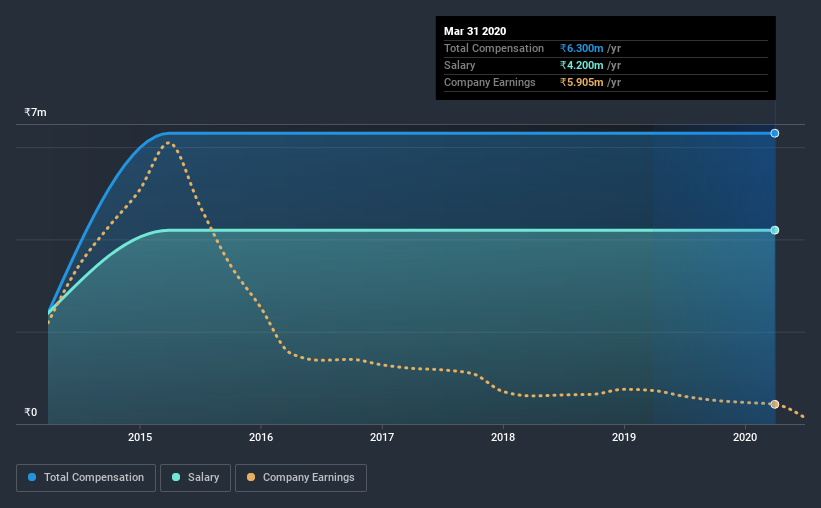Click the Company Earnings data point marker

[x=774, y=404]
